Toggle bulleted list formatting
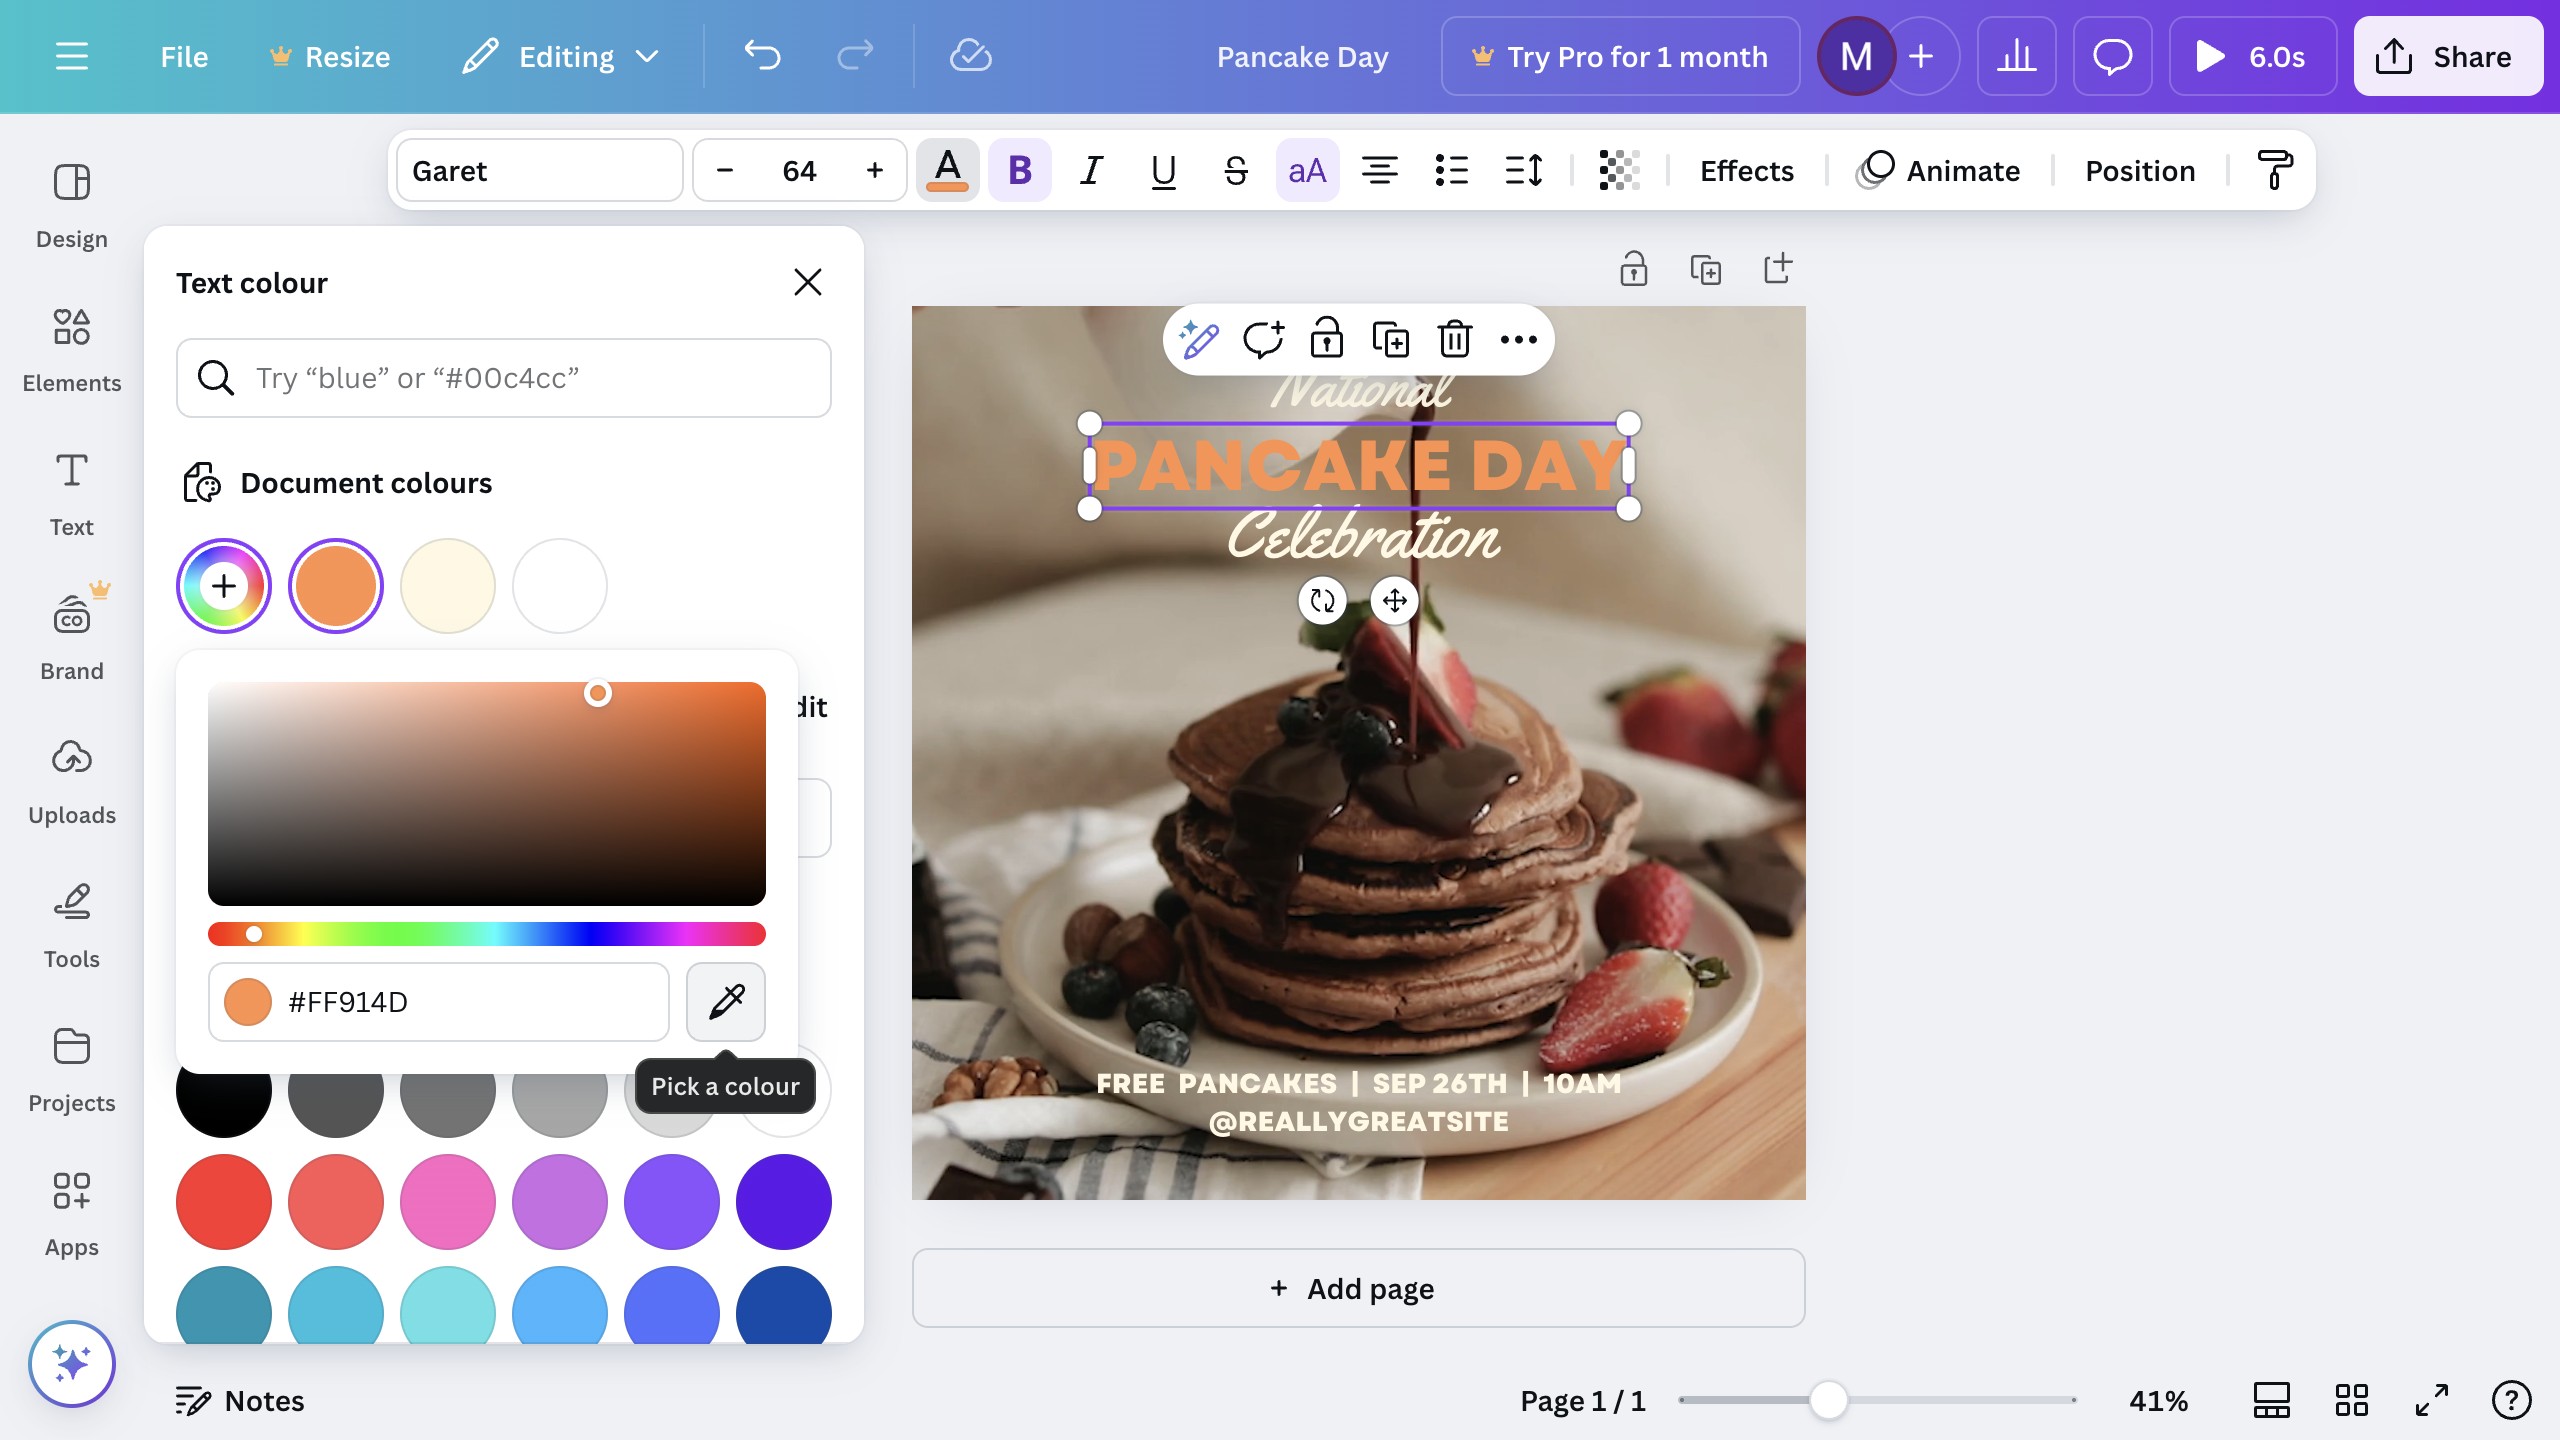Screen dimensions: 2560x1440 point(1452,171)
